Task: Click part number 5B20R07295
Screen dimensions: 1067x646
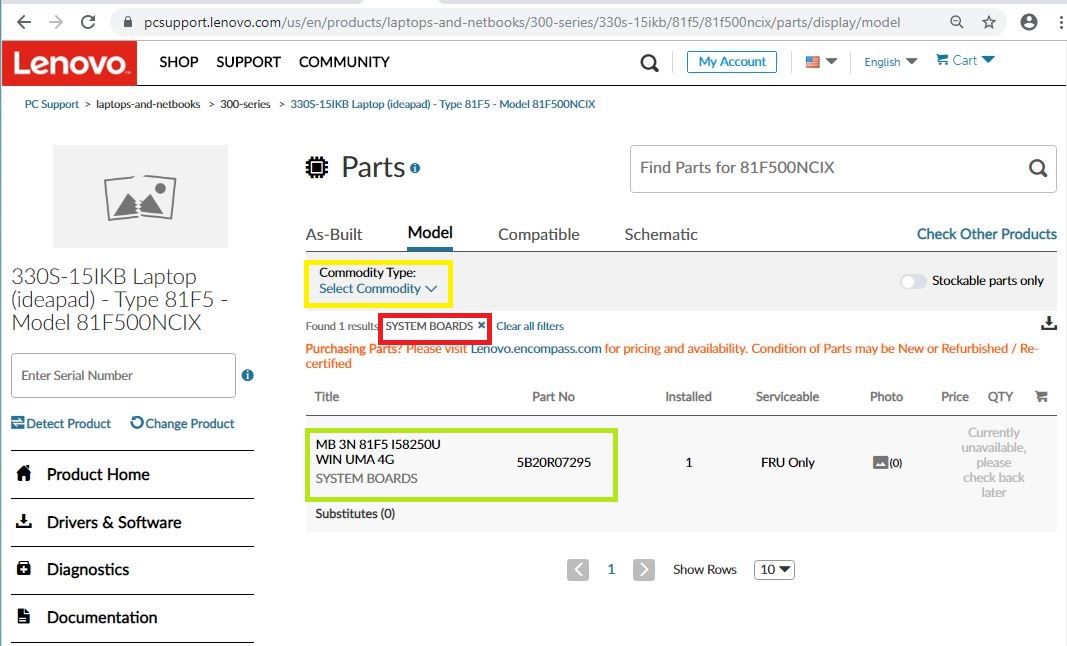Action: pyautogui.click(x=554, y=463)
